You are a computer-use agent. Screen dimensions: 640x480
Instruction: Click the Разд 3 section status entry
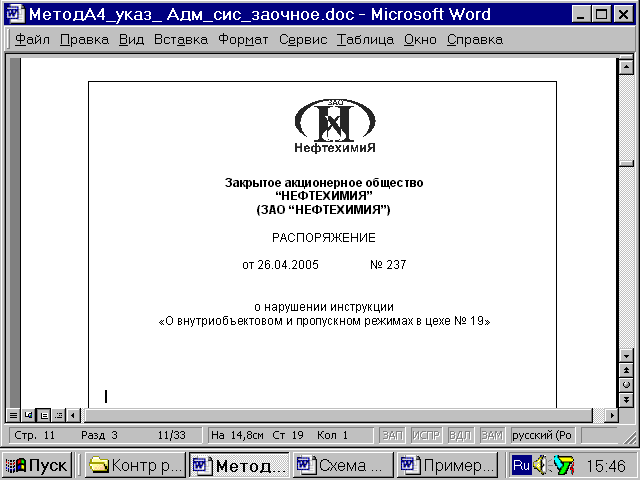tap(99, 436)
